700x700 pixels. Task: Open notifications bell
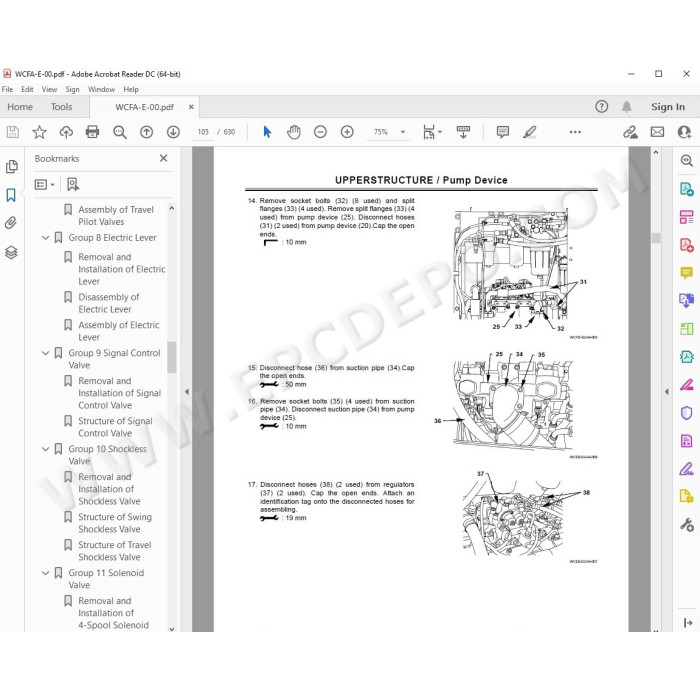[627, 106]
